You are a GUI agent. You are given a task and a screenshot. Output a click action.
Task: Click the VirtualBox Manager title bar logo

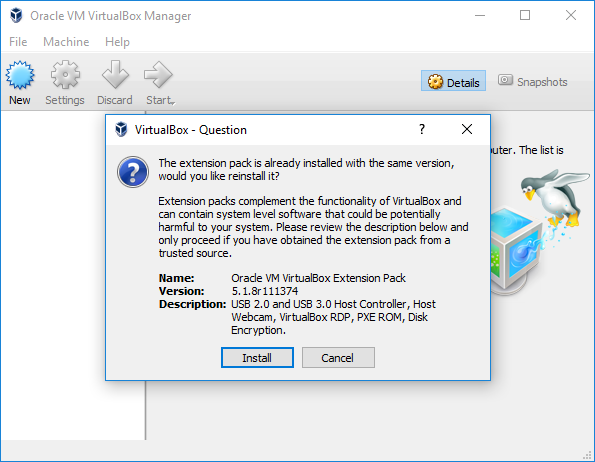(x=16, y=16)
